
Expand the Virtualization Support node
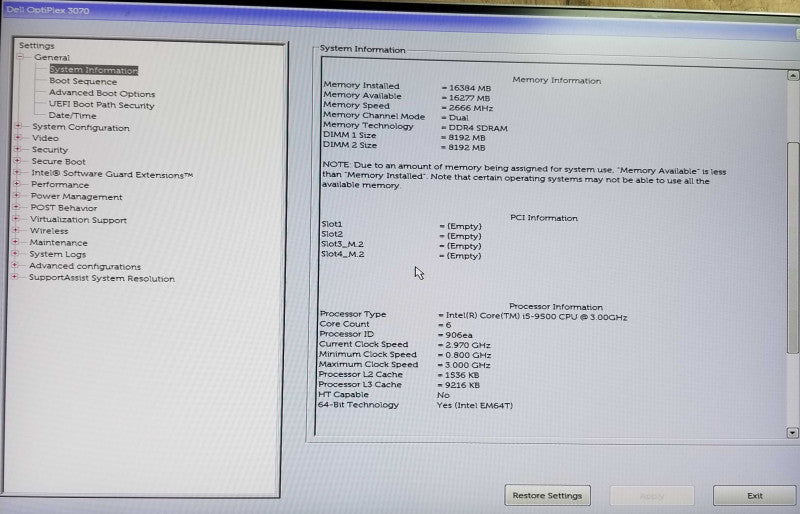16,218
